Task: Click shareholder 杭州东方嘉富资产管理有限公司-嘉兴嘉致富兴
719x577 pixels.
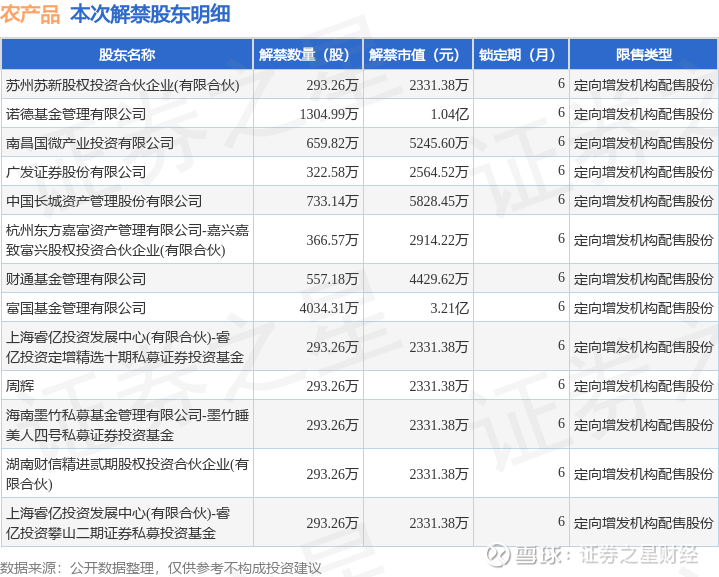Action: tap(127, 240)
